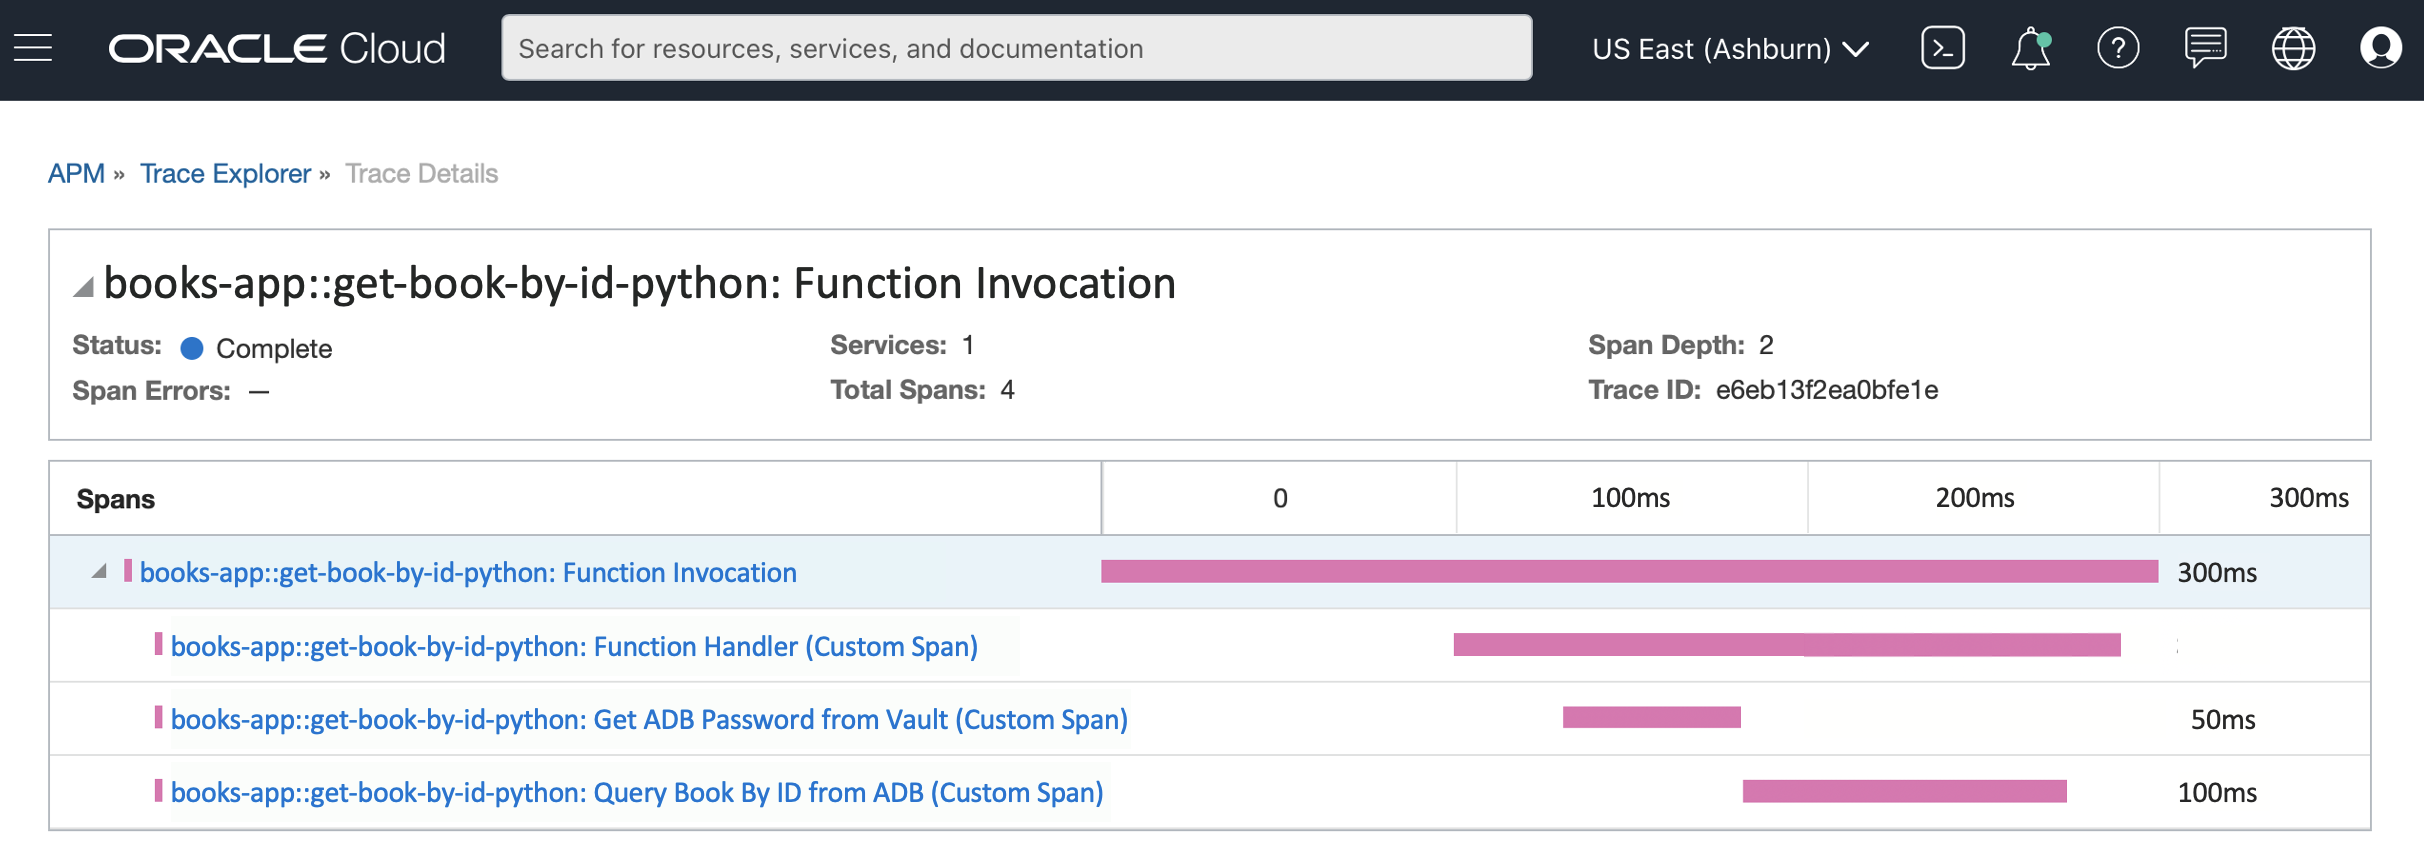Open the Function Handler custom span
Screen dimensions: 2424x856
(x=574, y=647)
